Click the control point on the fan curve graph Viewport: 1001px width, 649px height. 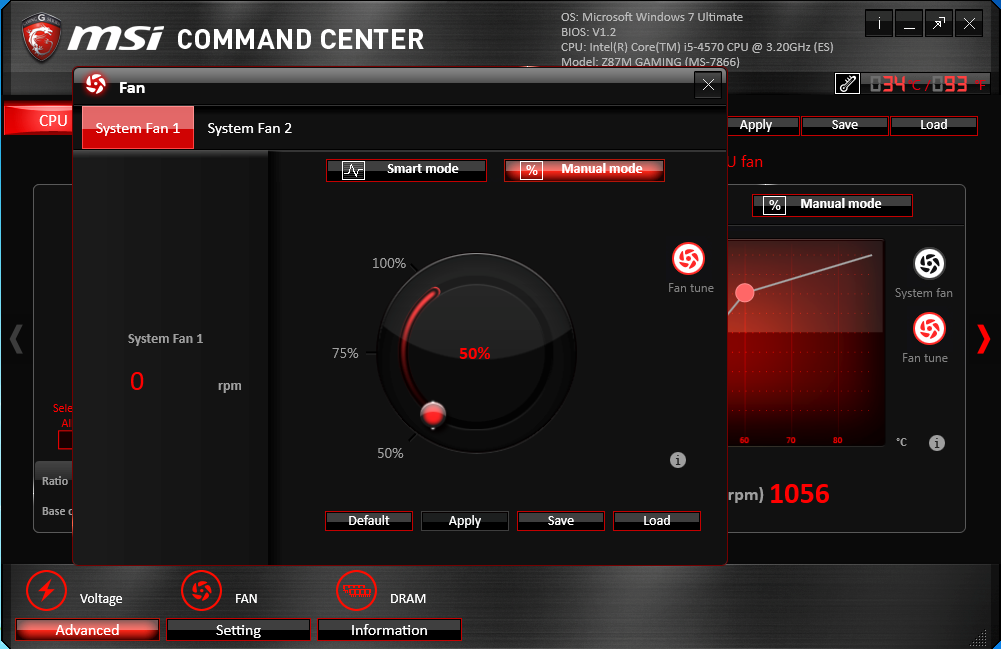tap(744, 293)
